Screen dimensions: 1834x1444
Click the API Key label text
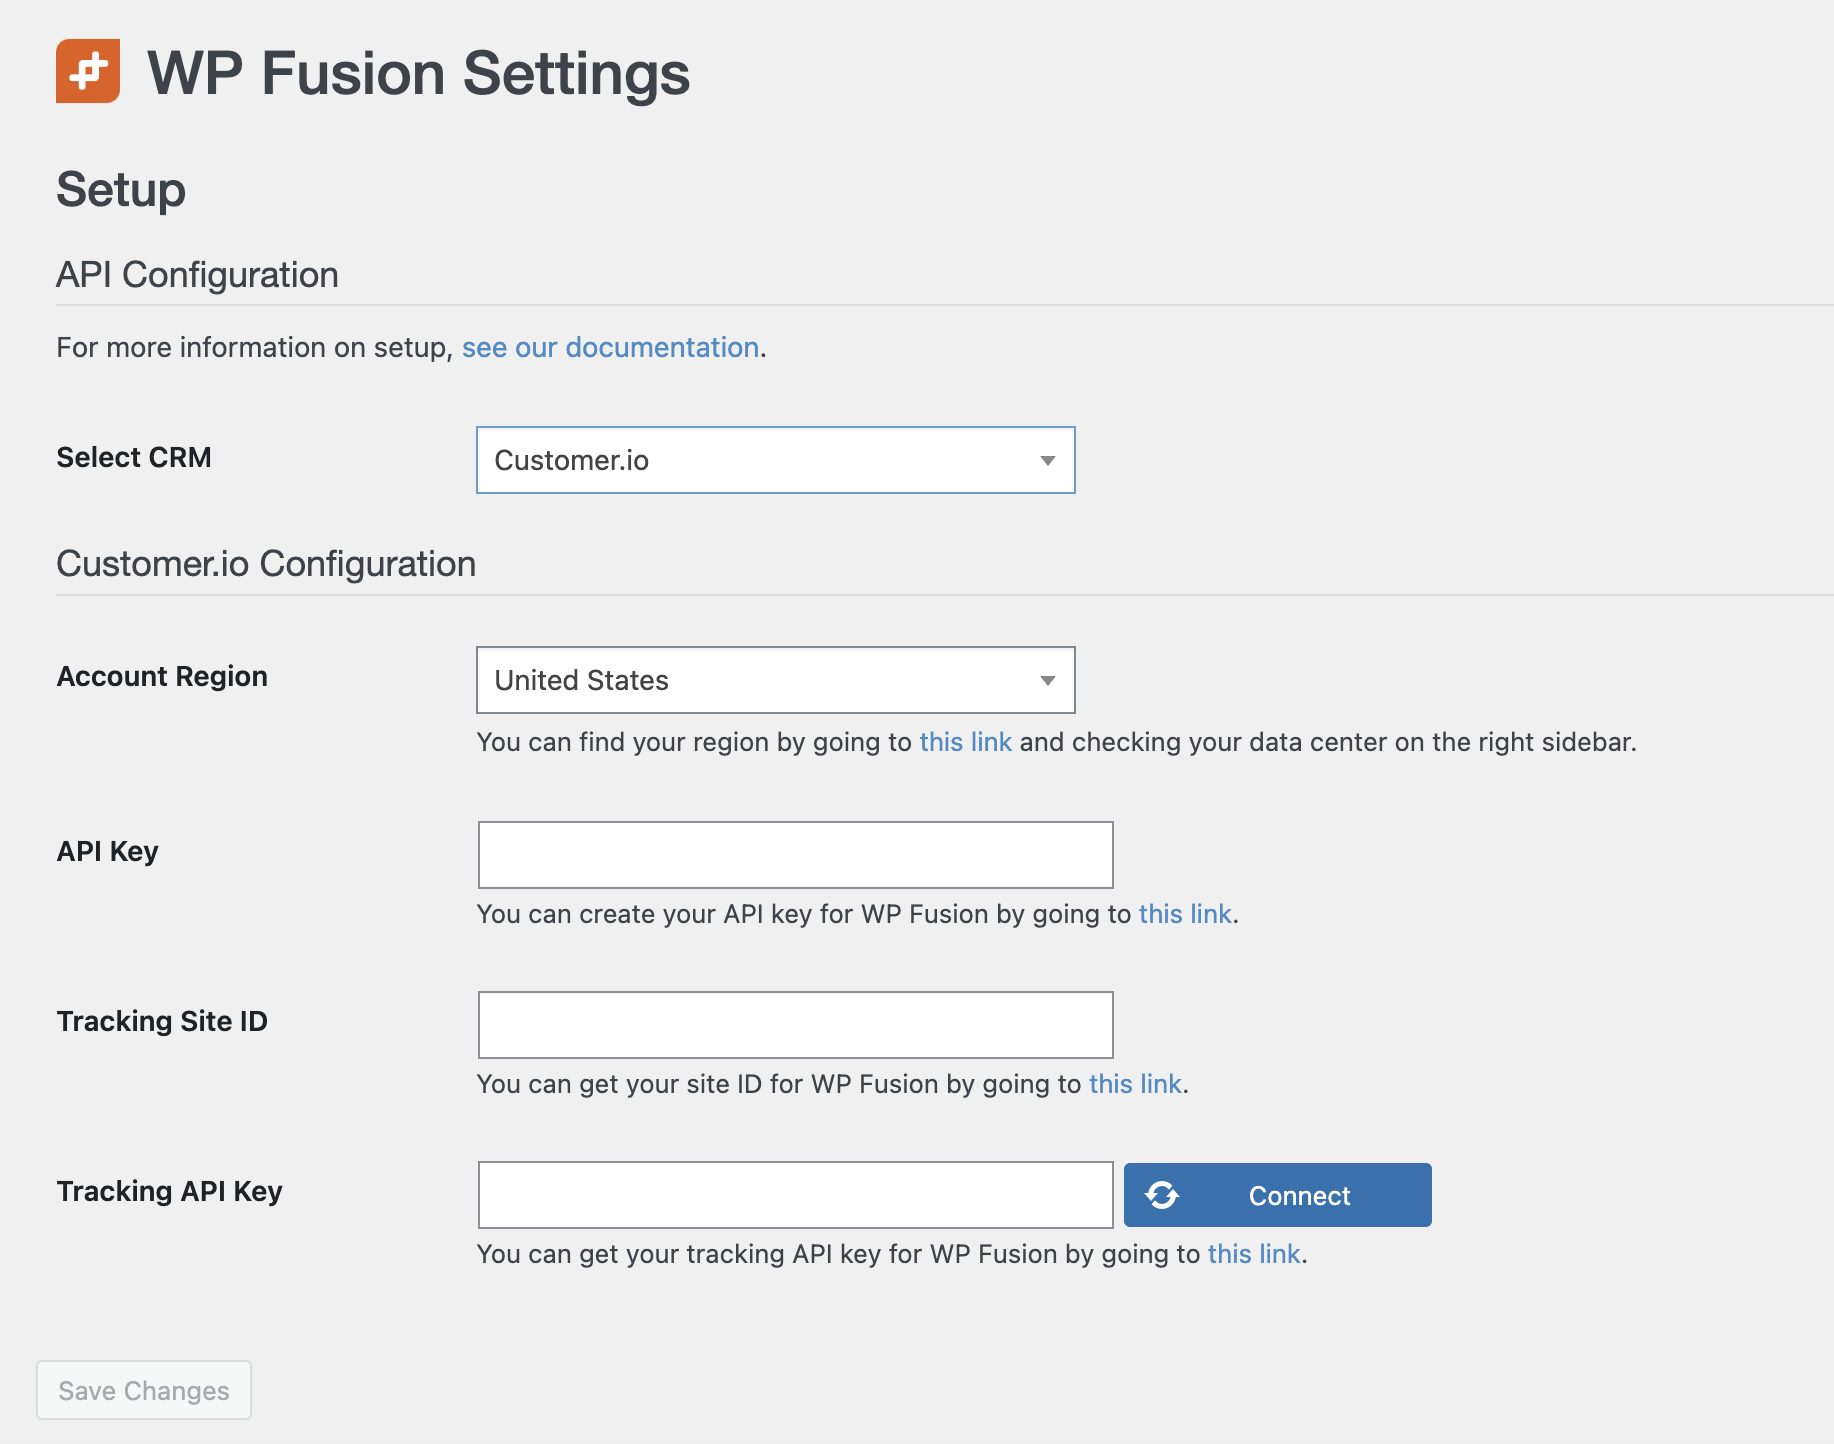108,851
